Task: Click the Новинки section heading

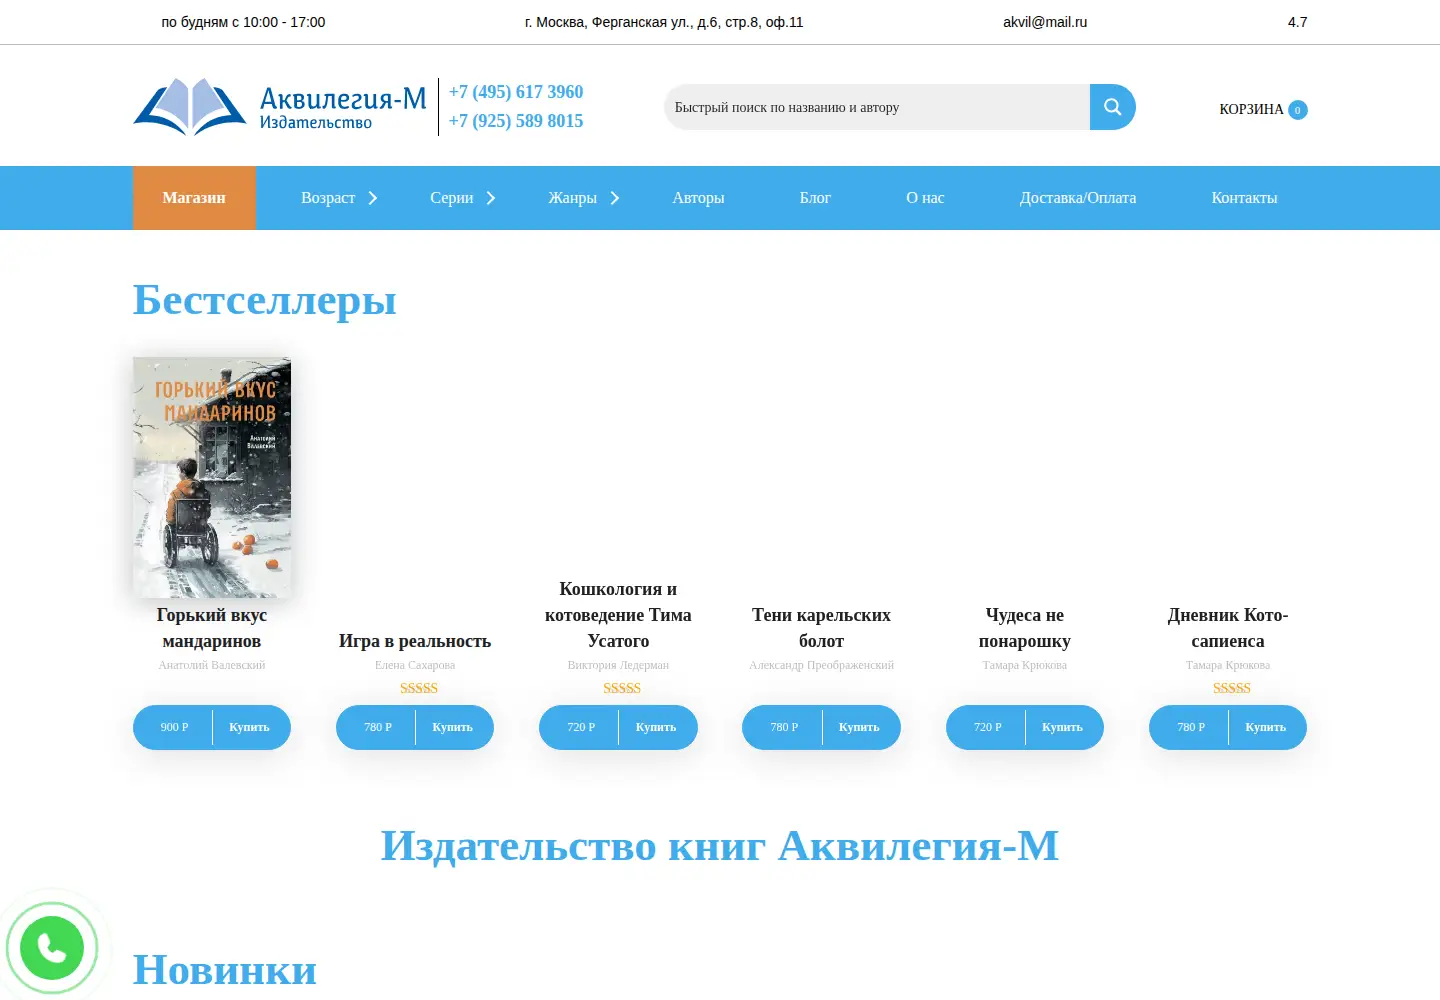Action: [x=225, y=969]
